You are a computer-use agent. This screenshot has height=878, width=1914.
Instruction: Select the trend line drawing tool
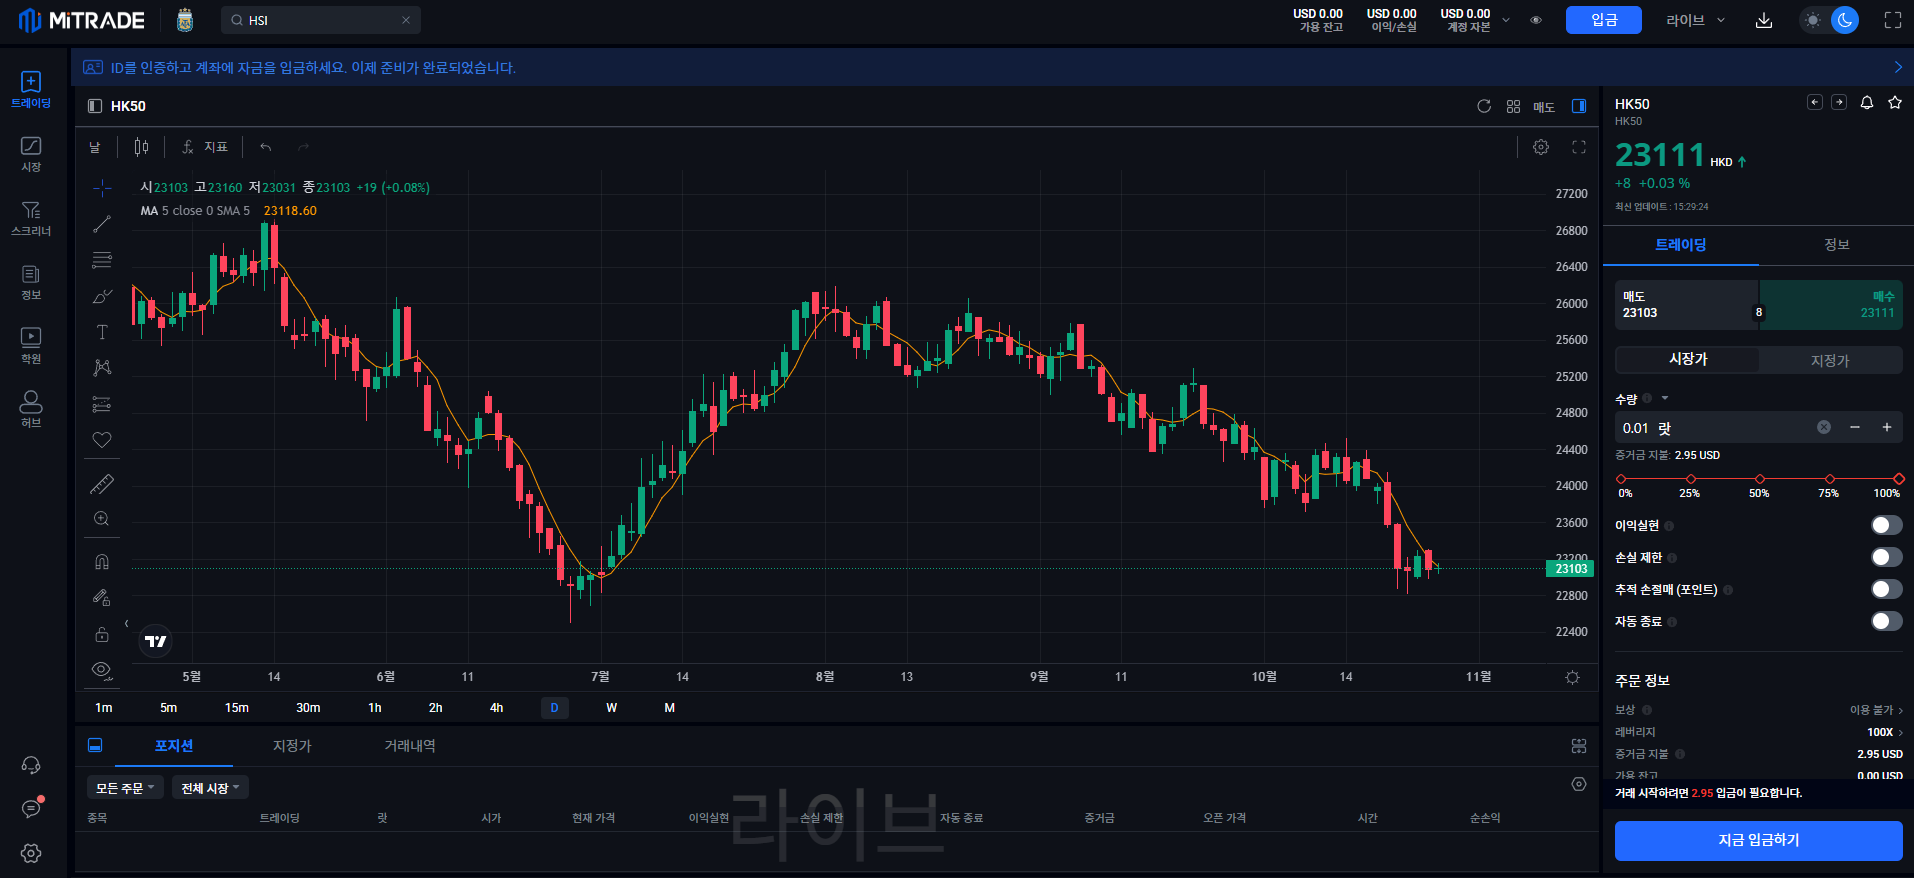click(x=102, y=224)
